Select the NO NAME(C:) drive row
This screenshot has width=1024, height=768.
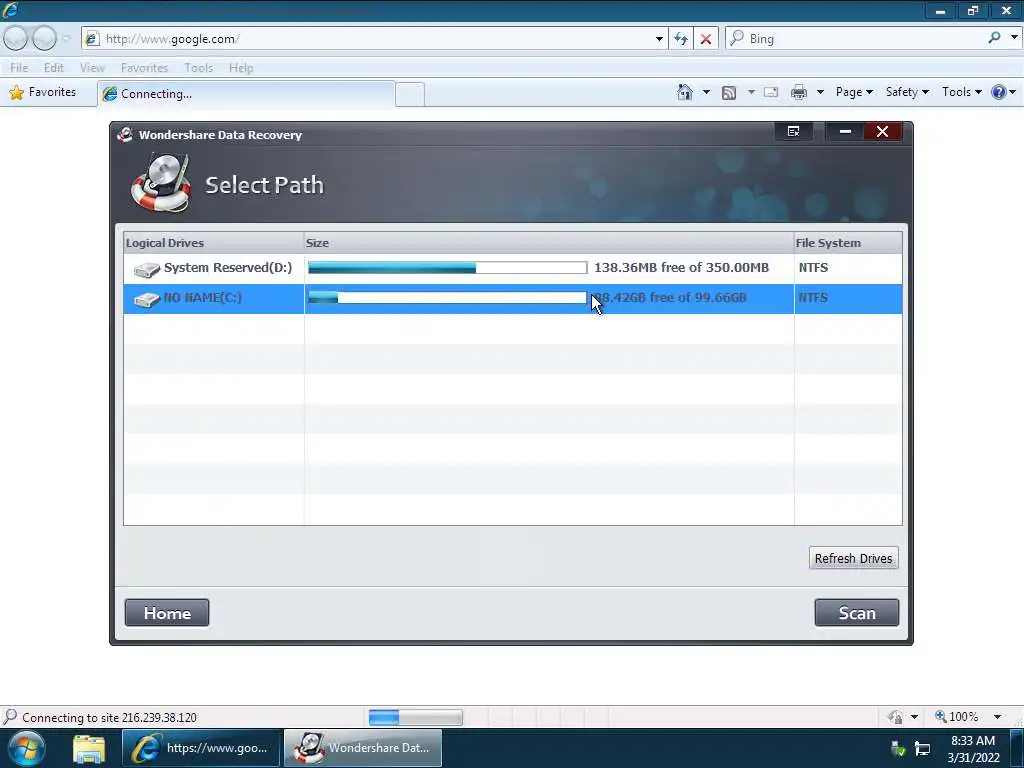513,298
